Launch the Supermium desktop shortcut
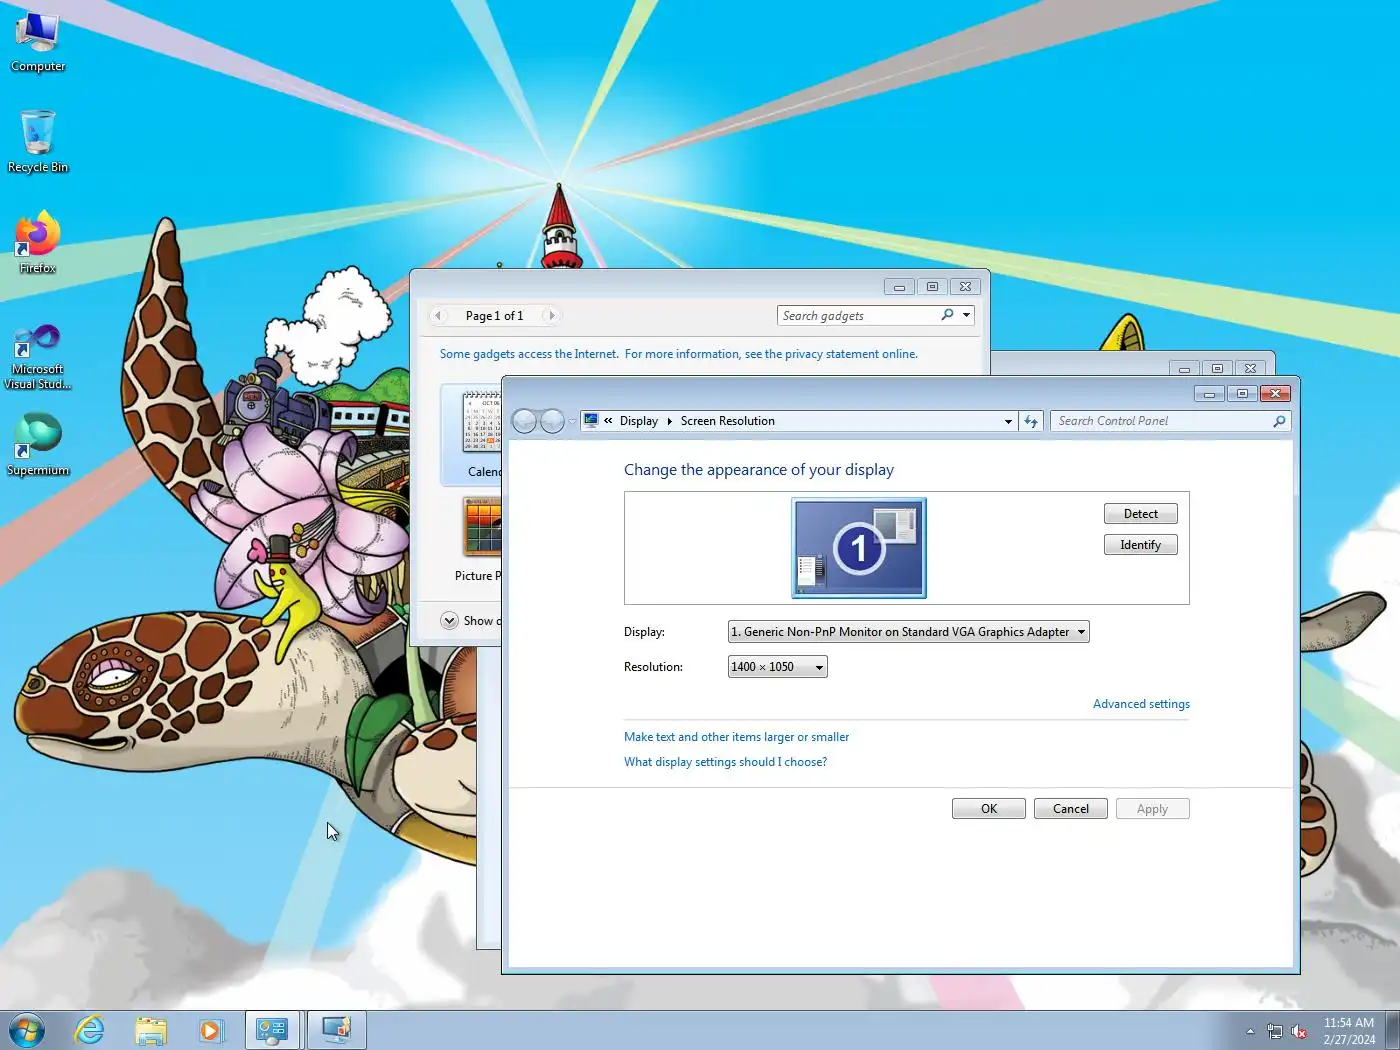The image size is (1400, 1050). [x=38, y=445]
